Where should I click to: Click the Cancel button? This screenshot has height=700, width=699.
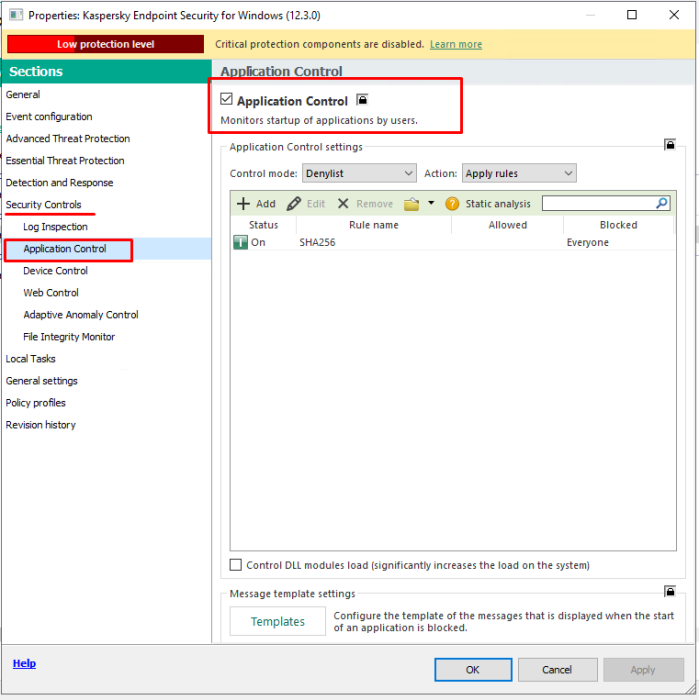[558, 670]
